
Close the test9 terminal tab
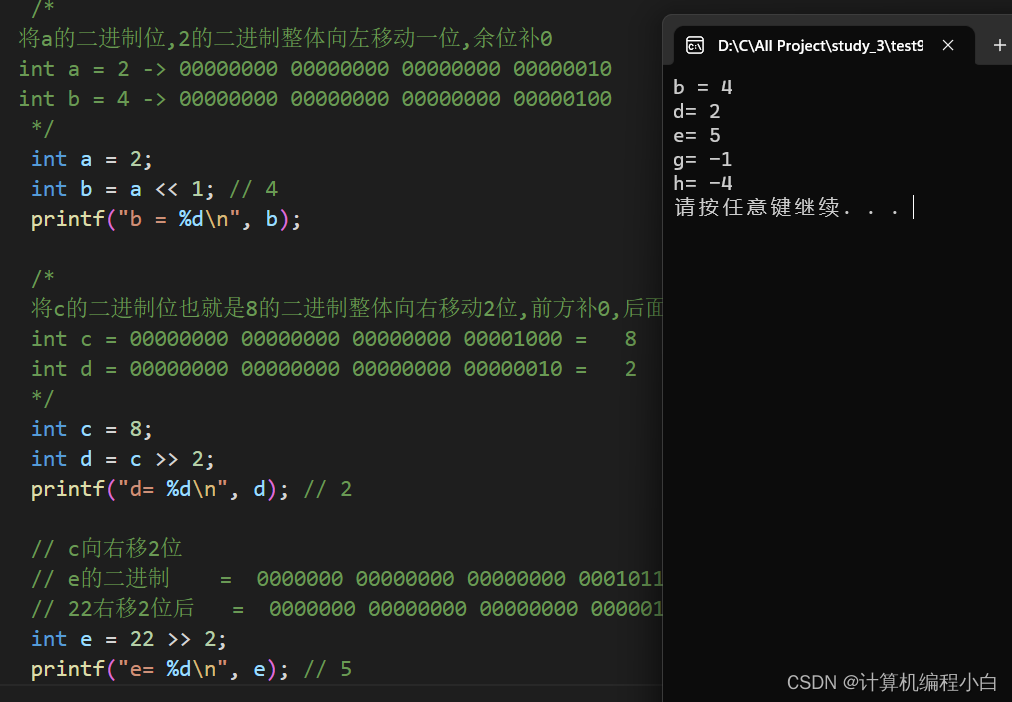(x=948, y=44)
